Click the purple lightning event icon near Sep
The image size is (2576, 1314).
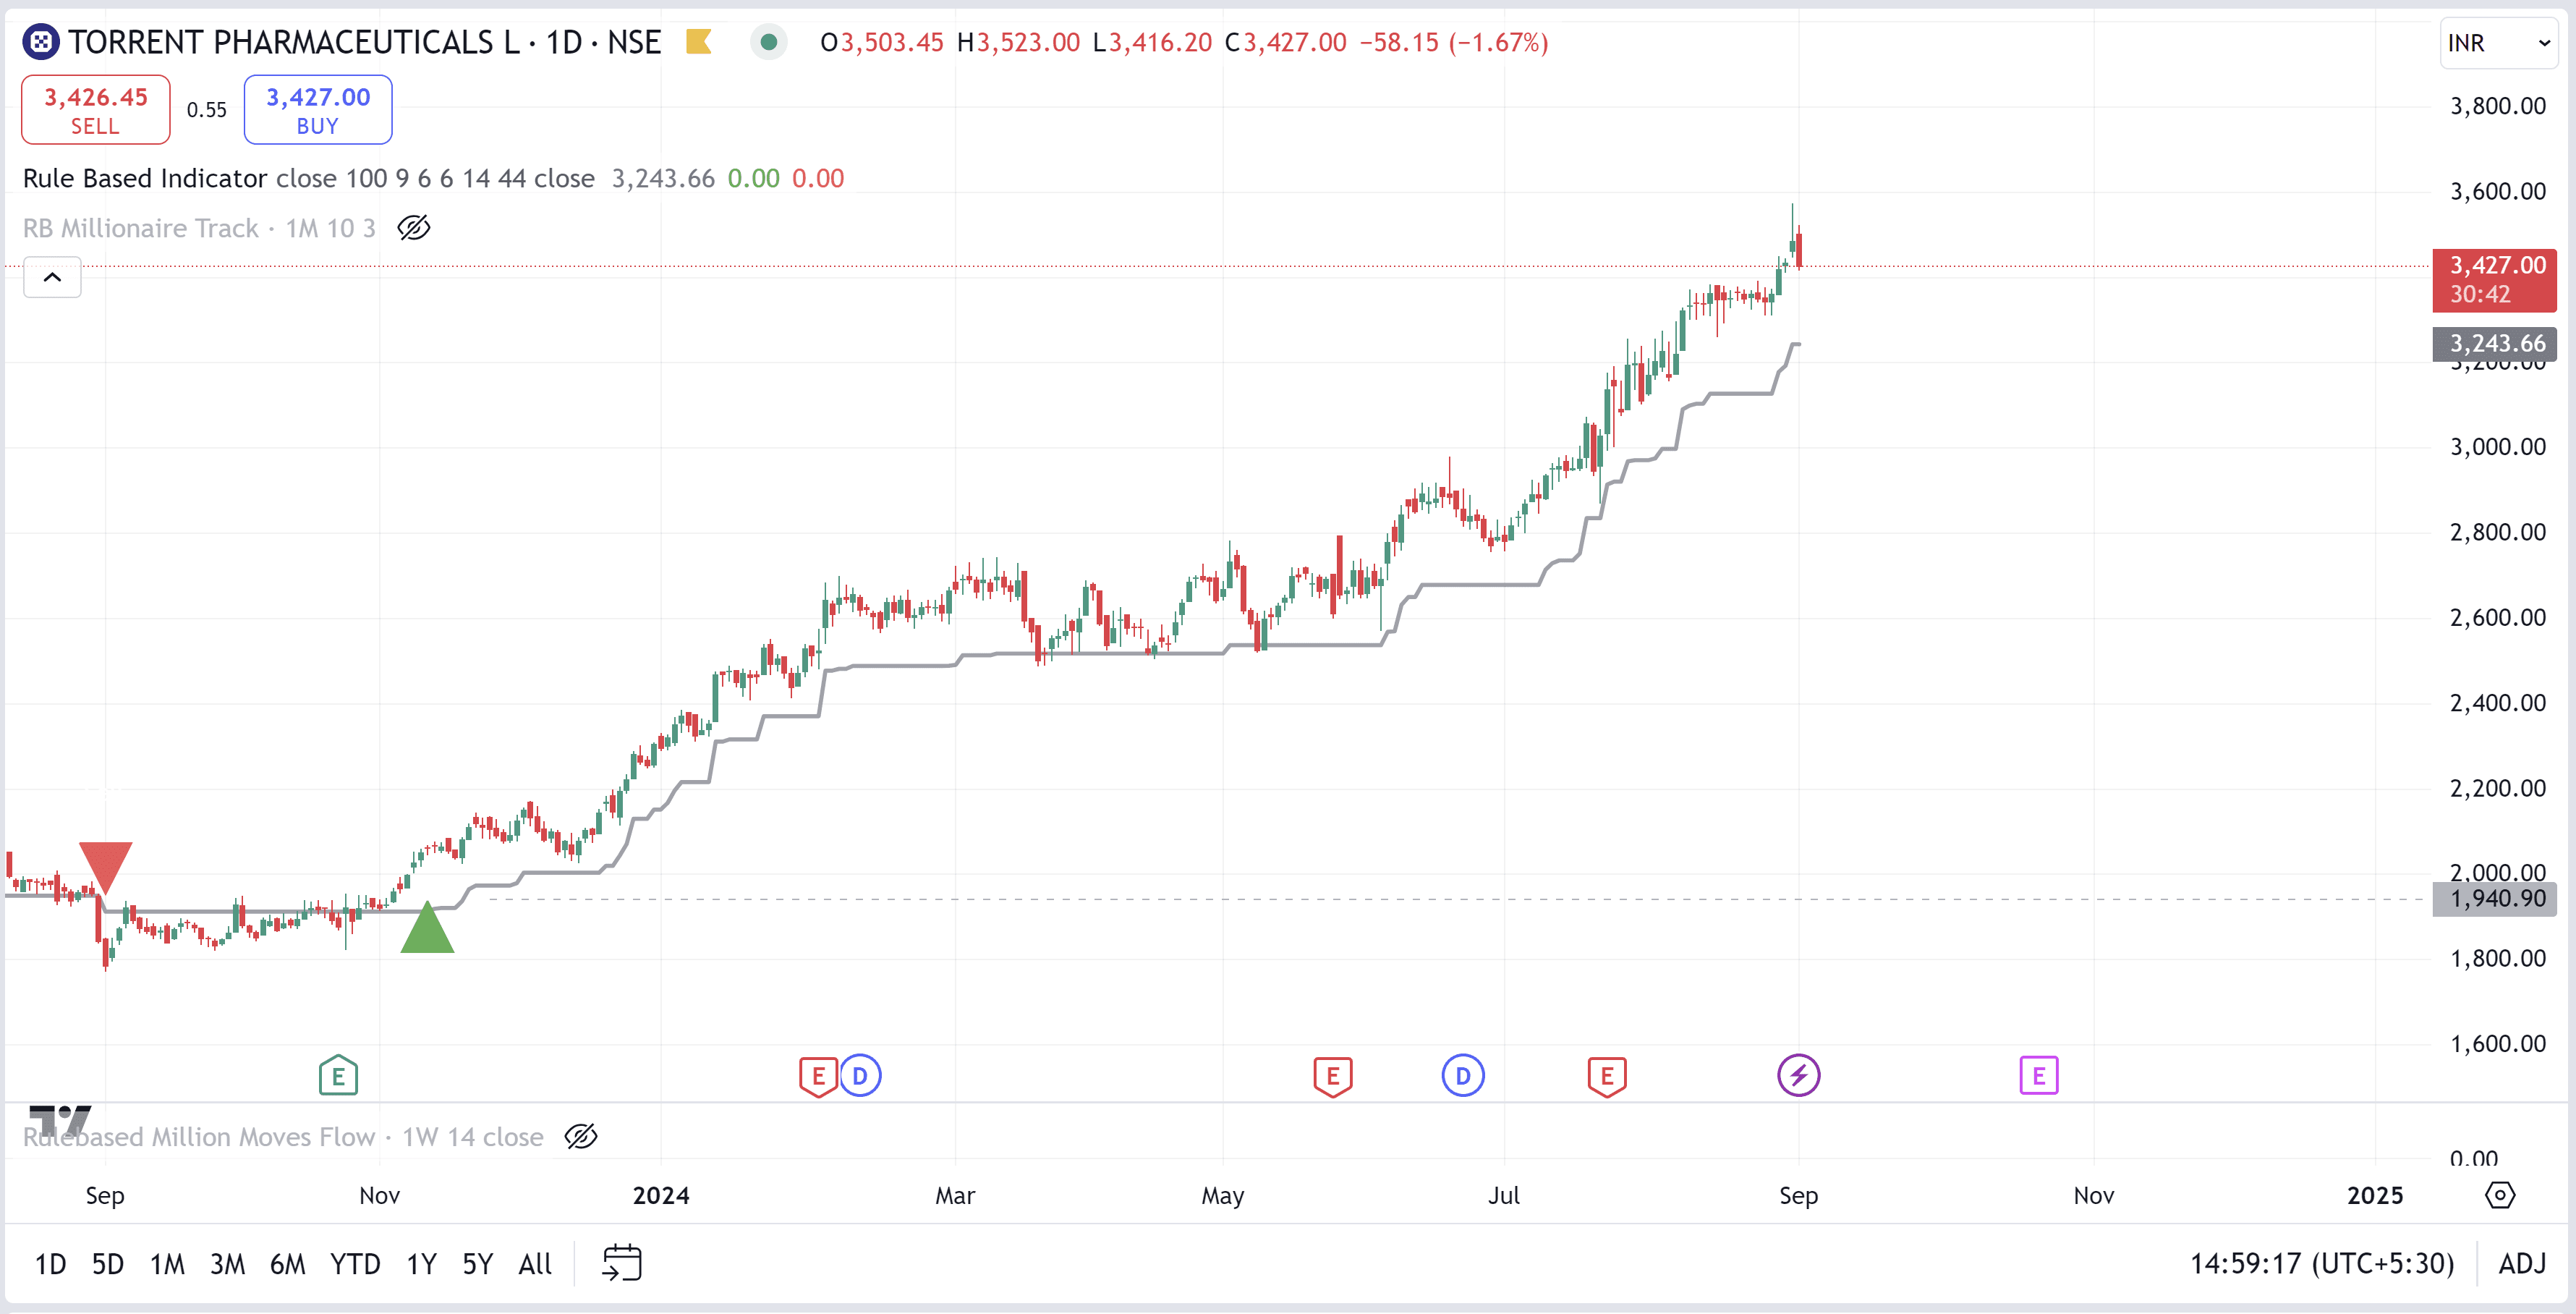[1798, 1076]
